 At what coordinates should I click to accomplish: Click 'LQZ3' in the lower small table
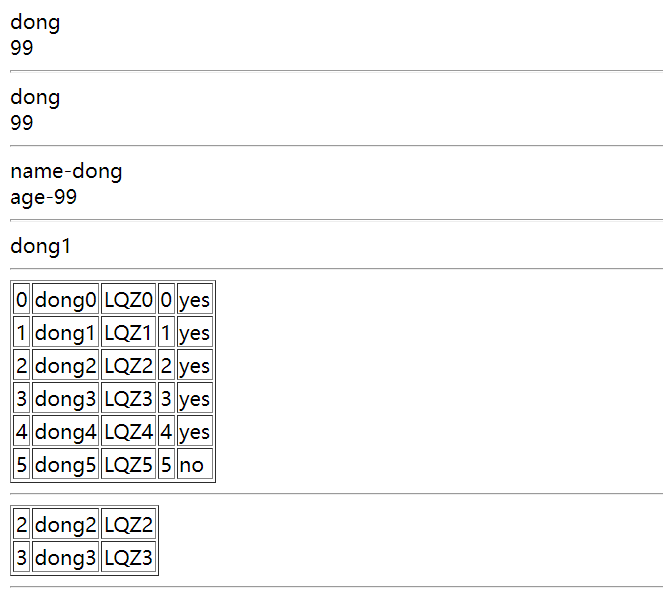coord(129,557)
